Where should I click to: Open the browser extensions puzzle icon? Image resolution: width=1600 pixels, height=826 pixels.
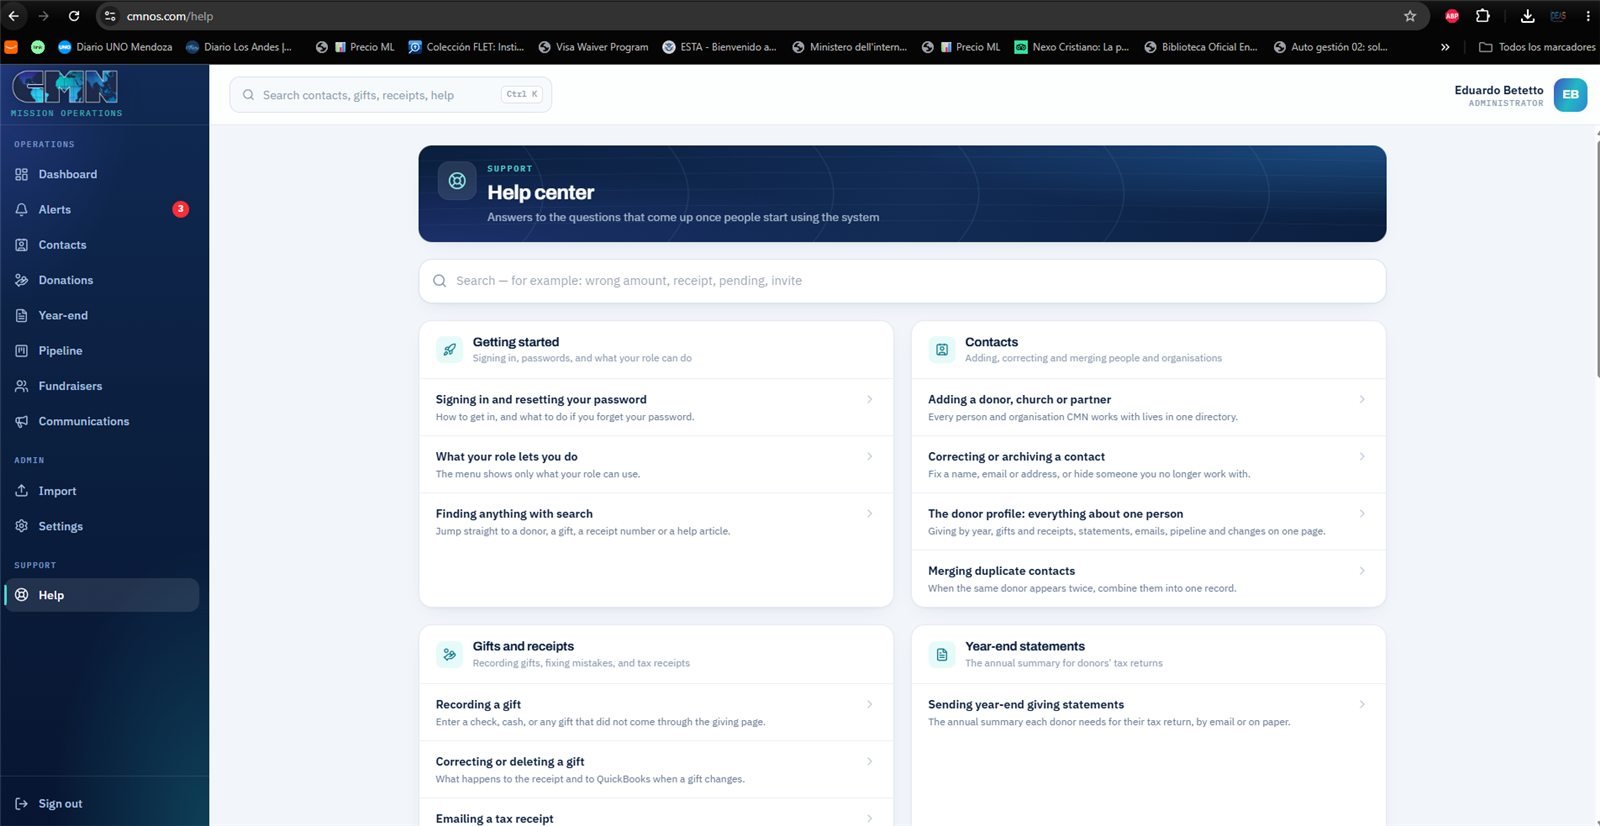pyautogui.click(x=1483, y=16)
